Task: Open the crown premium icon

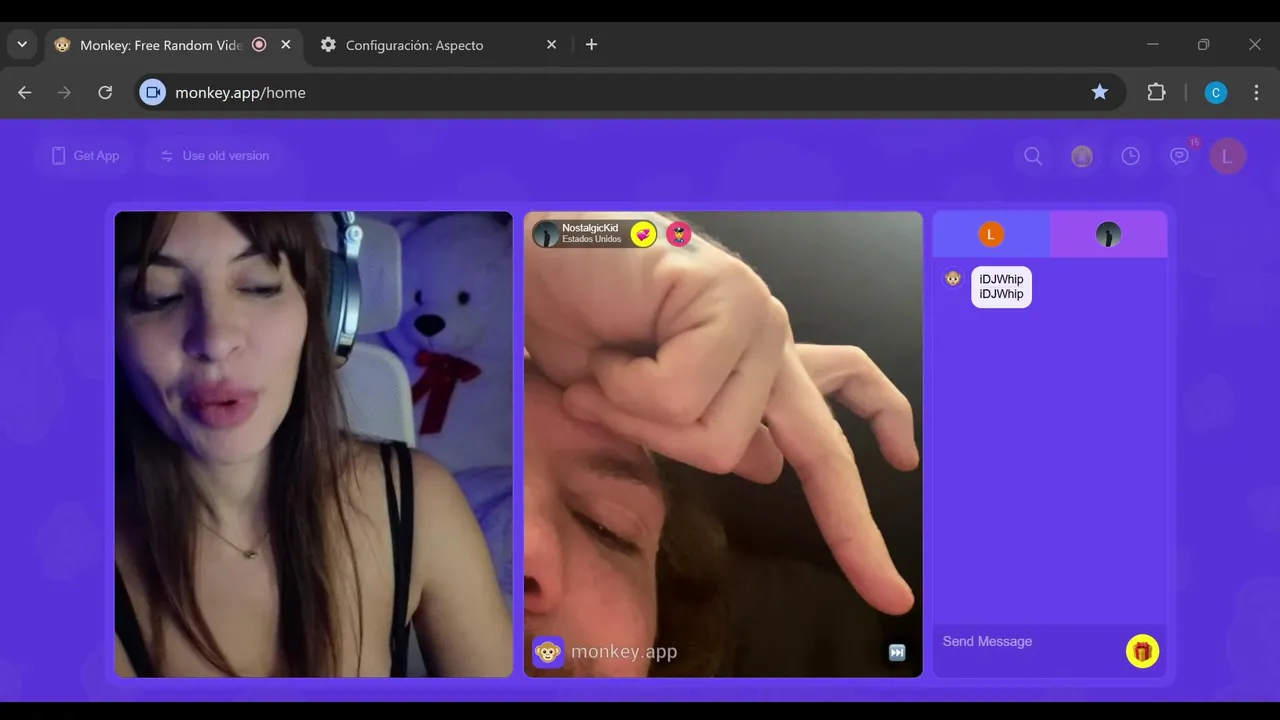Action: pyautogui.click(x=1082, y=156)
